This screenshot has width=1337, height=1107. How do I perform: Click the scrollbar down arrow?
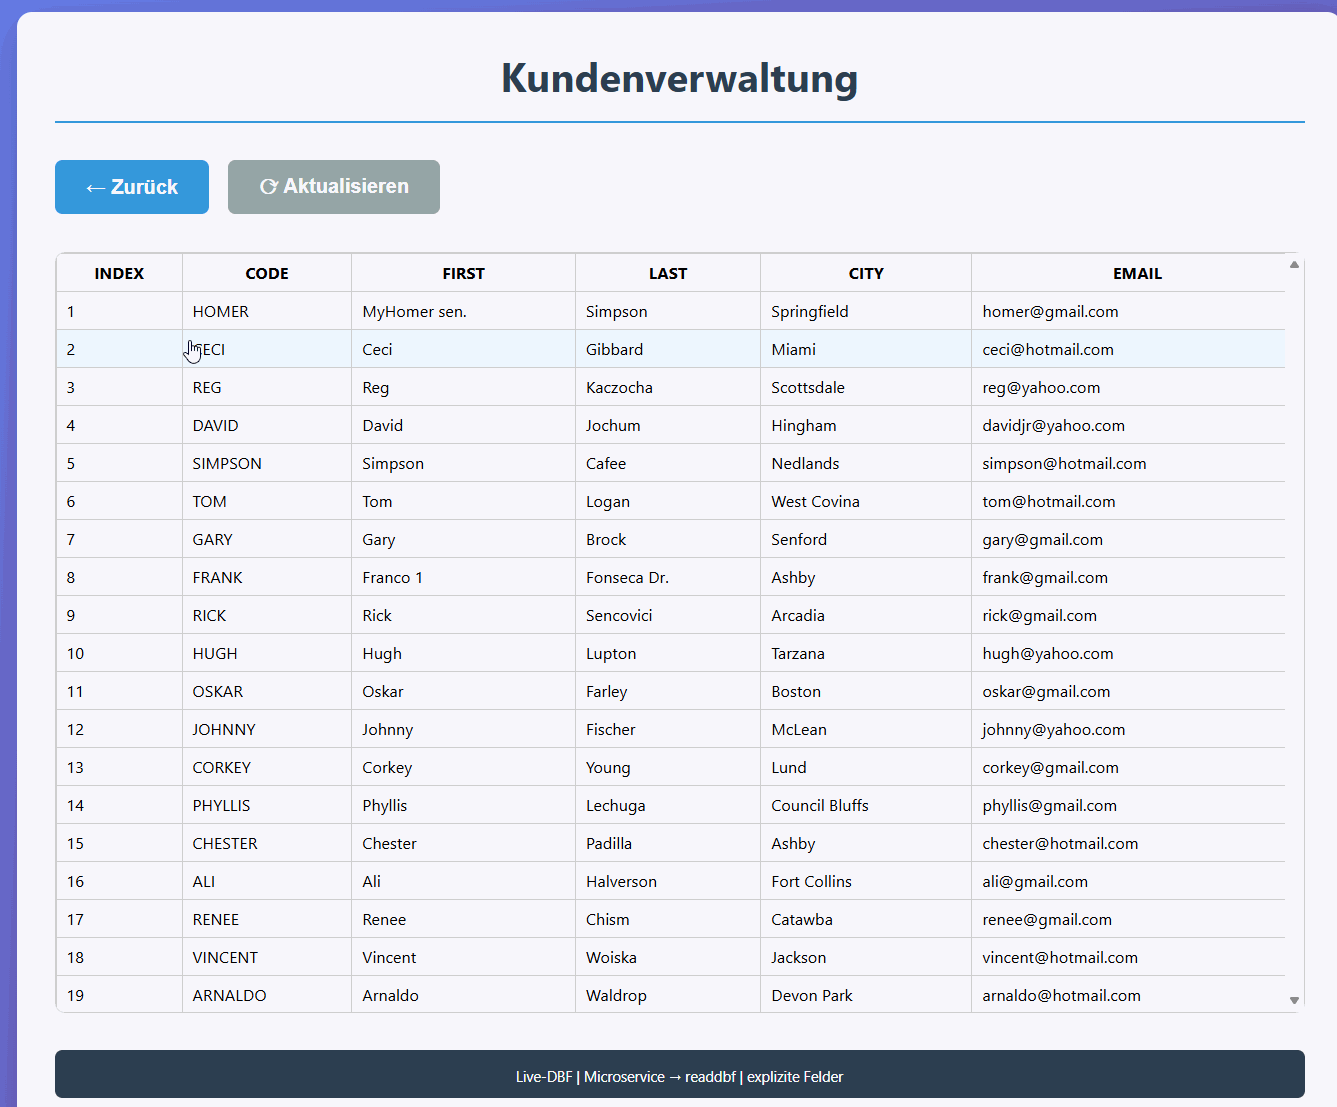[1294, 1000]
